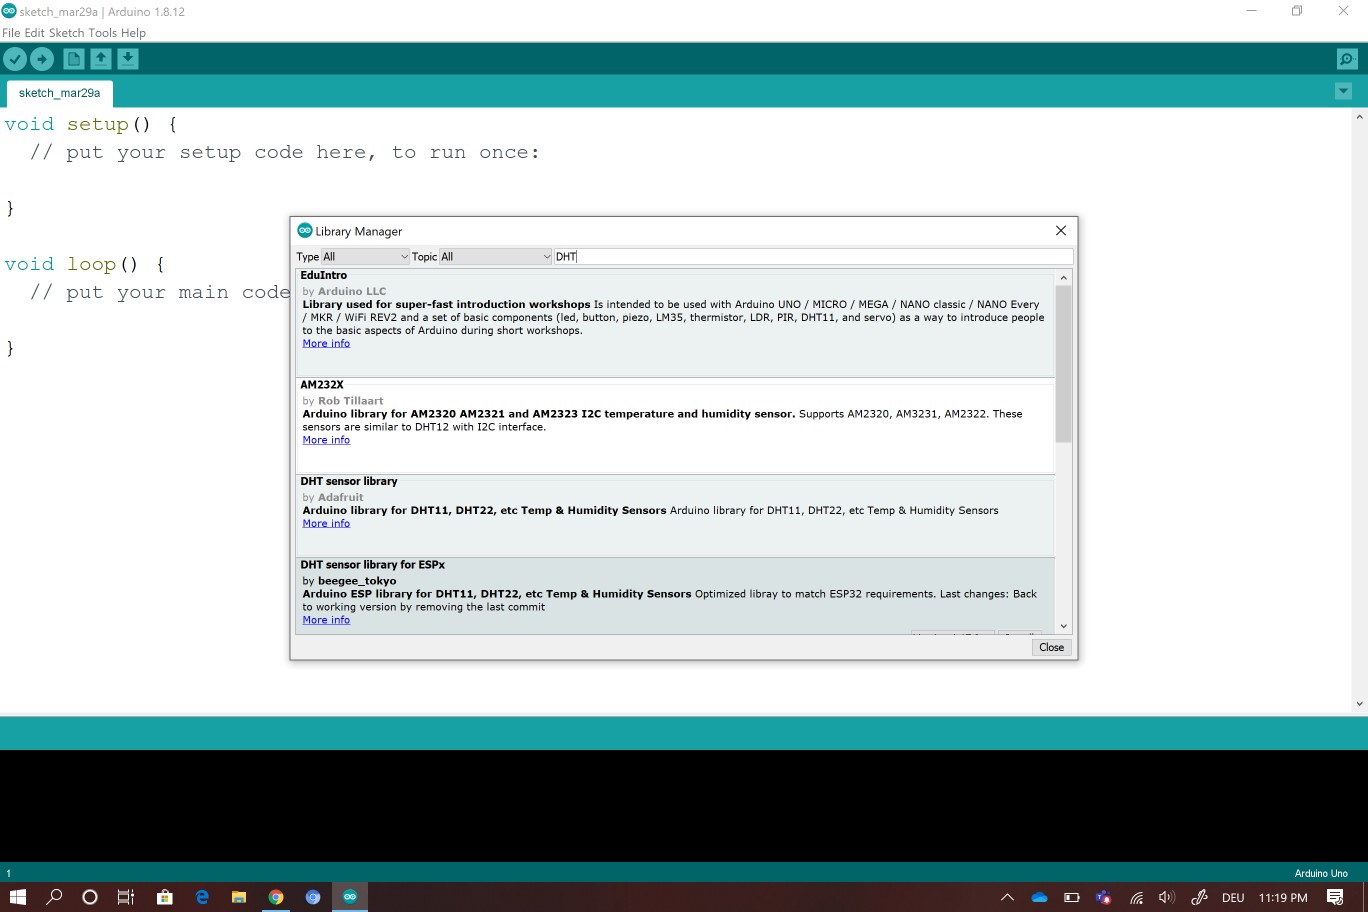Screen dimensions: 1368x912
Task: Click the void setup() code line
Action: pos(91,125)
